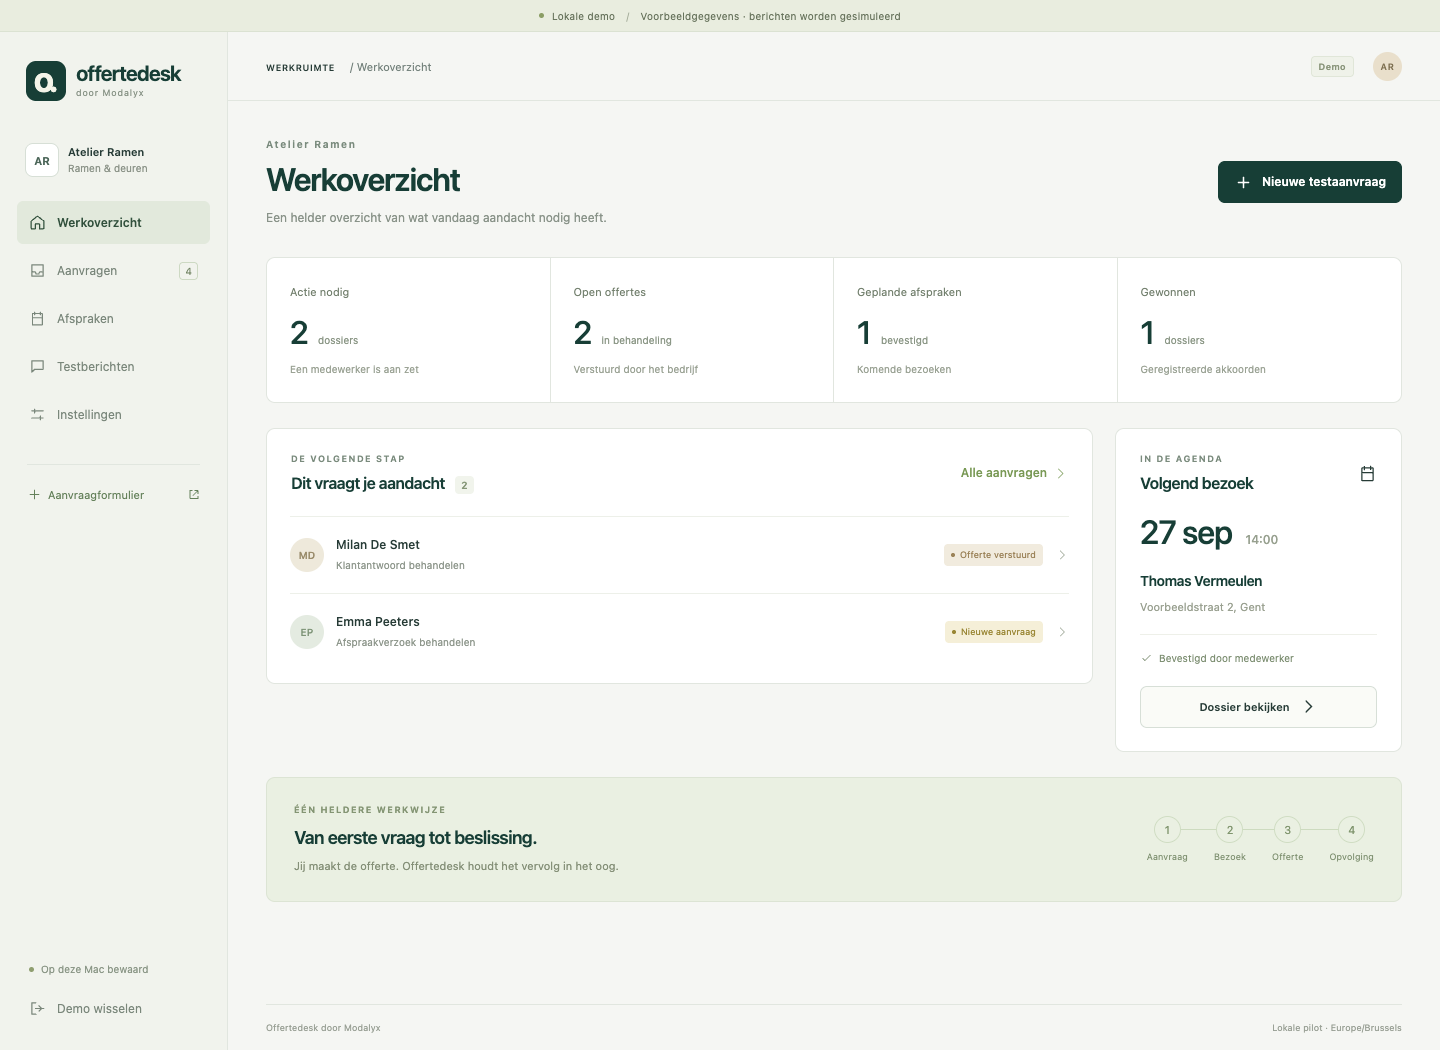1440x1050 pixels.
Task: Click the checkmark icon beside Bevestigd door medewerker
Action: pyautogui.click(x=1146, y=658)
